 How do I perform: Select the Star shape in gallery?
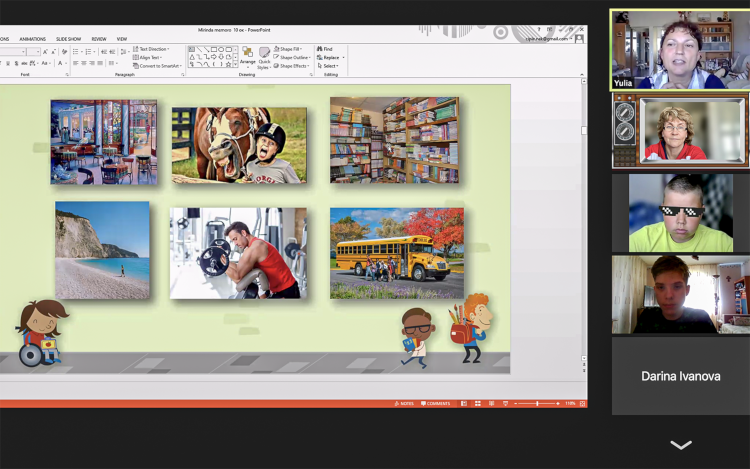click(229, 65)
